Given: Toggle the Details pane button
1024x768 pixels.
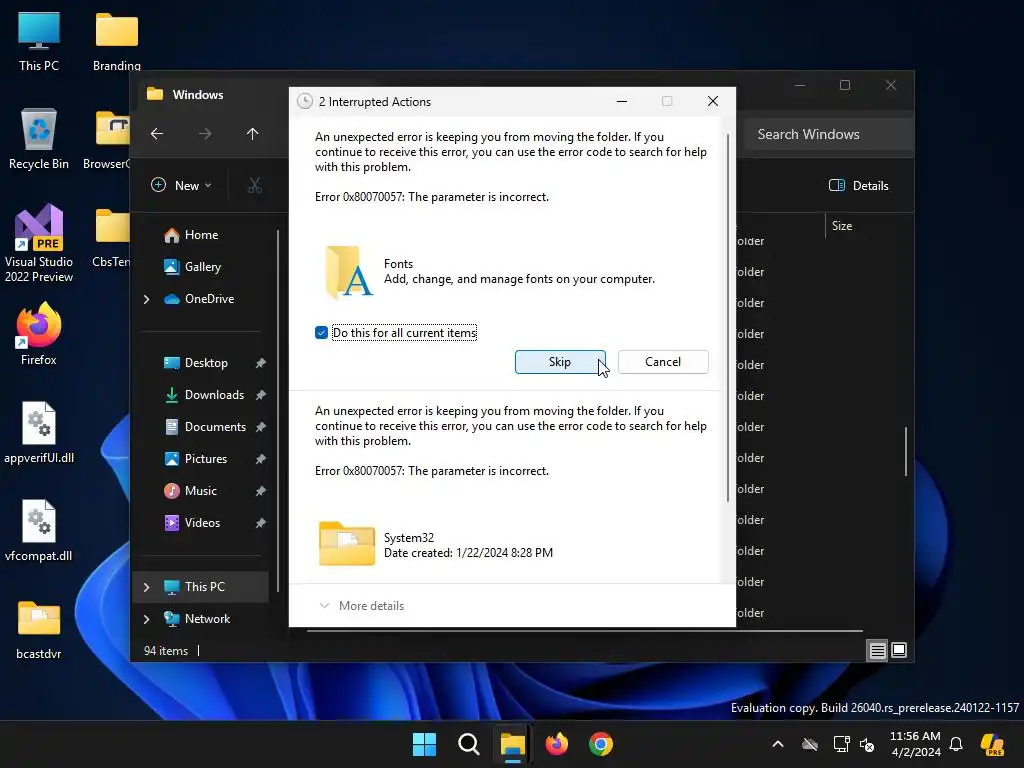Looking at the screenshot, I should [x=858, y=185].
